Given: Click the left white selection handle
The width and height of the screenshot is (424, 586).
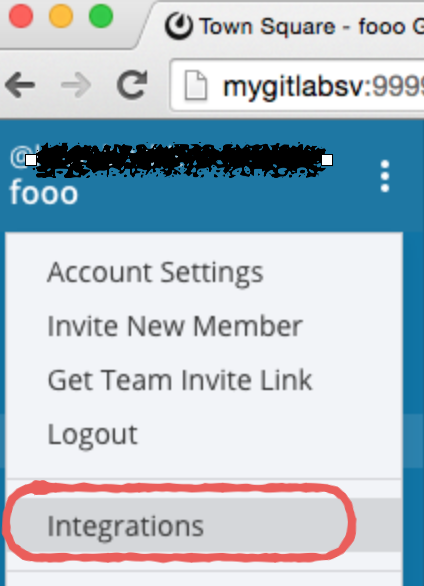Looking at the screenshot, I should point(31,160).
